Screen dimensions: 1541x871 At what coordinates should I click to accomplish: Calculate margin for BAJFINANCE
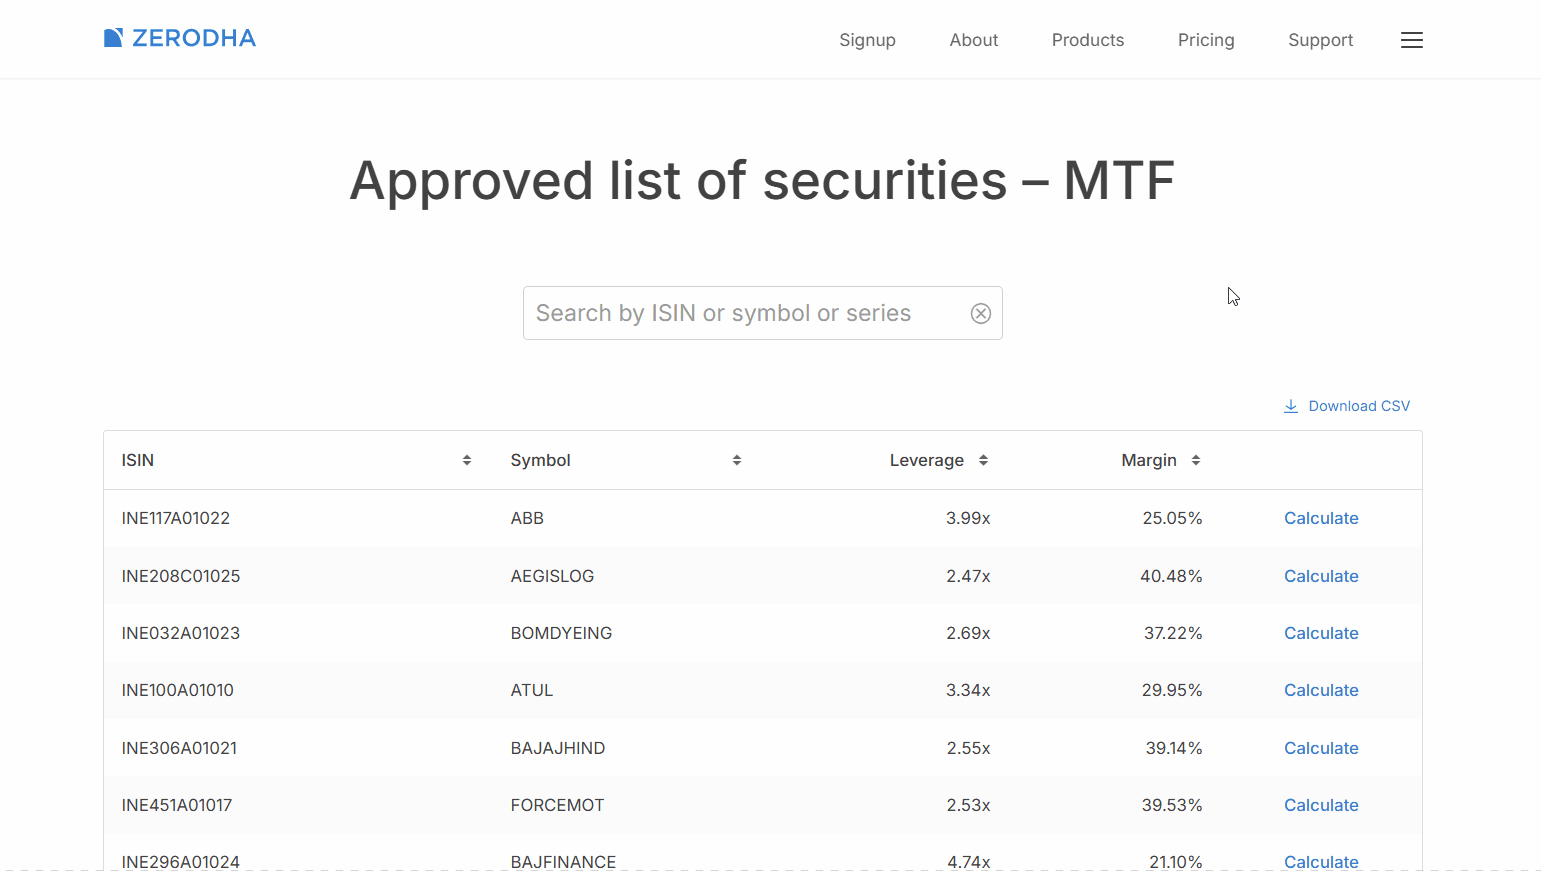[1321, 862]
